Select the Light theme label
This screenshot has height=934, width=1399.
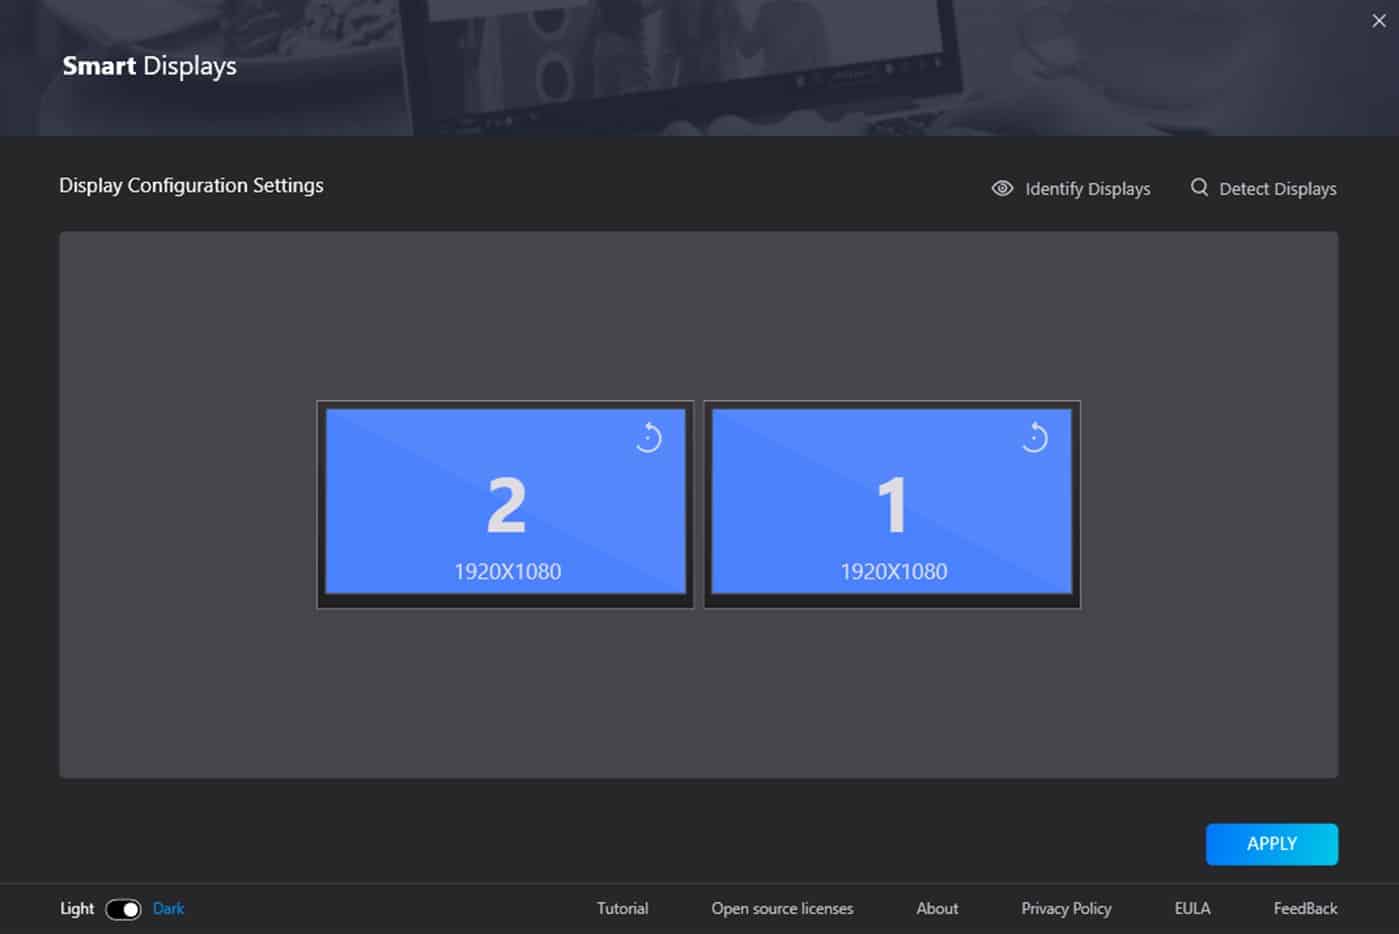(77, 908)
